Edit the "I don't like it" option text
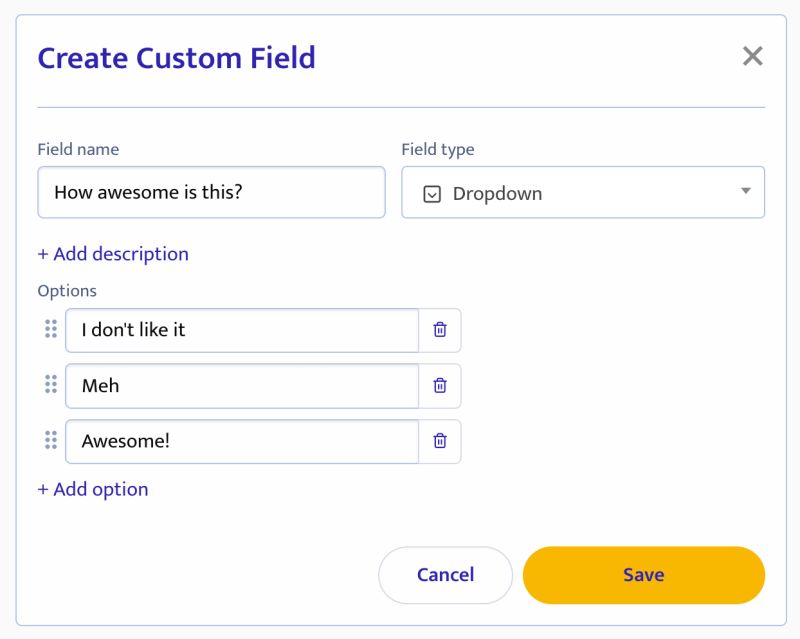Viewport: 800px width, 639px height. pos(241,330)
